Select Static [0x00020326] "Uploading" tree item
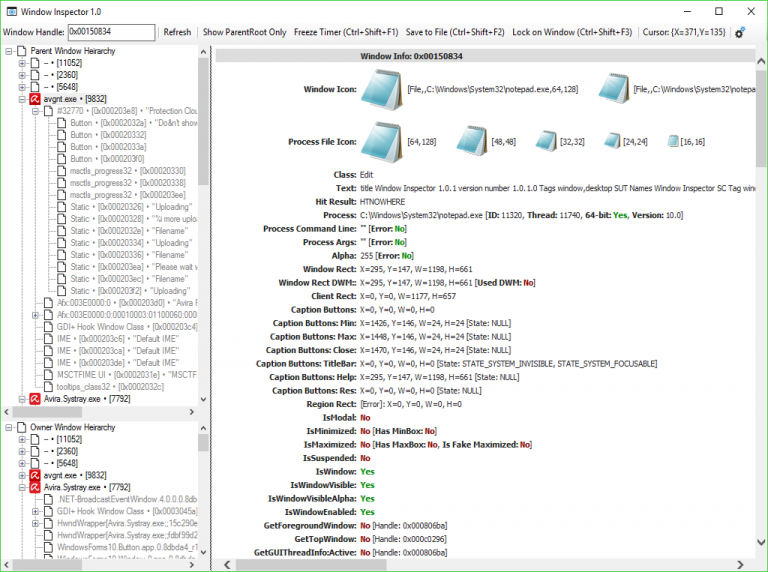Viewport: 768px width, 572px height. click(131, 207)
